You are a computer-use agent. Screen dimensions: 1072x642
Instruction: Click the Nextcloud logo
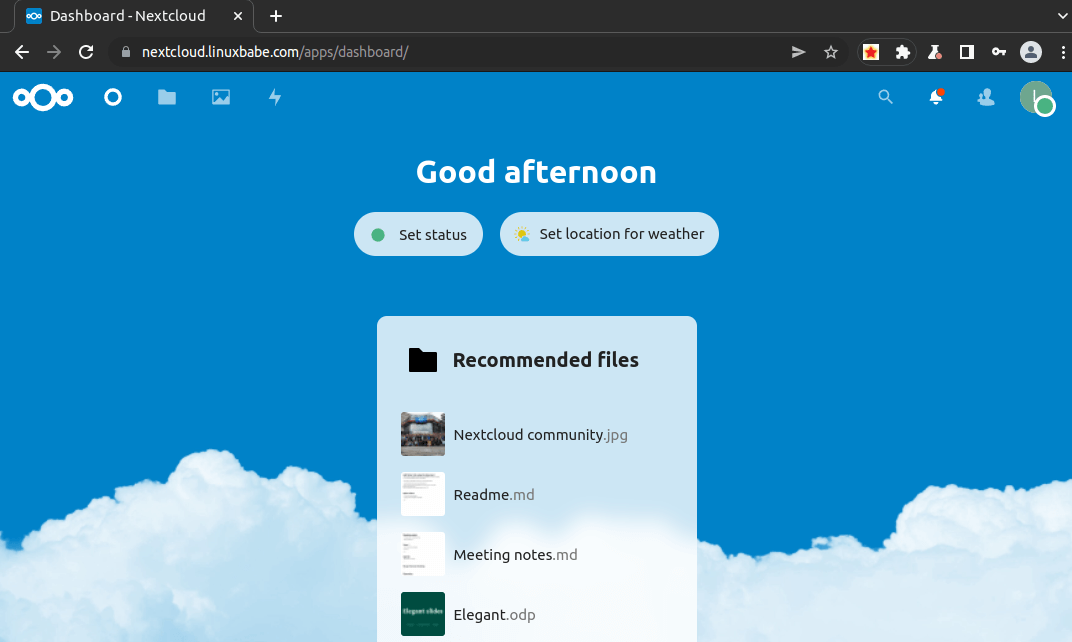(43, 97)
